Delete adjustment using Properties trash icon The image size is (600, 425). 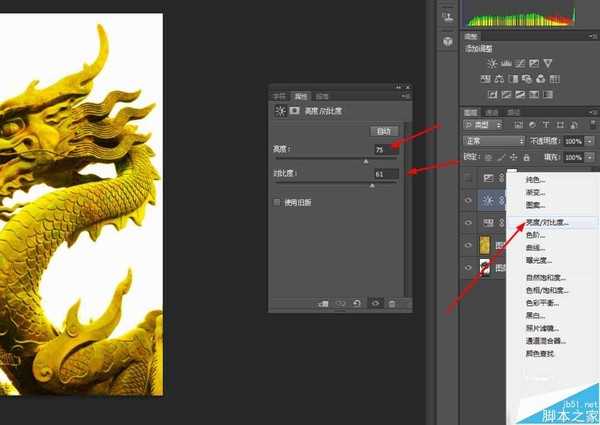coord(392,303)
